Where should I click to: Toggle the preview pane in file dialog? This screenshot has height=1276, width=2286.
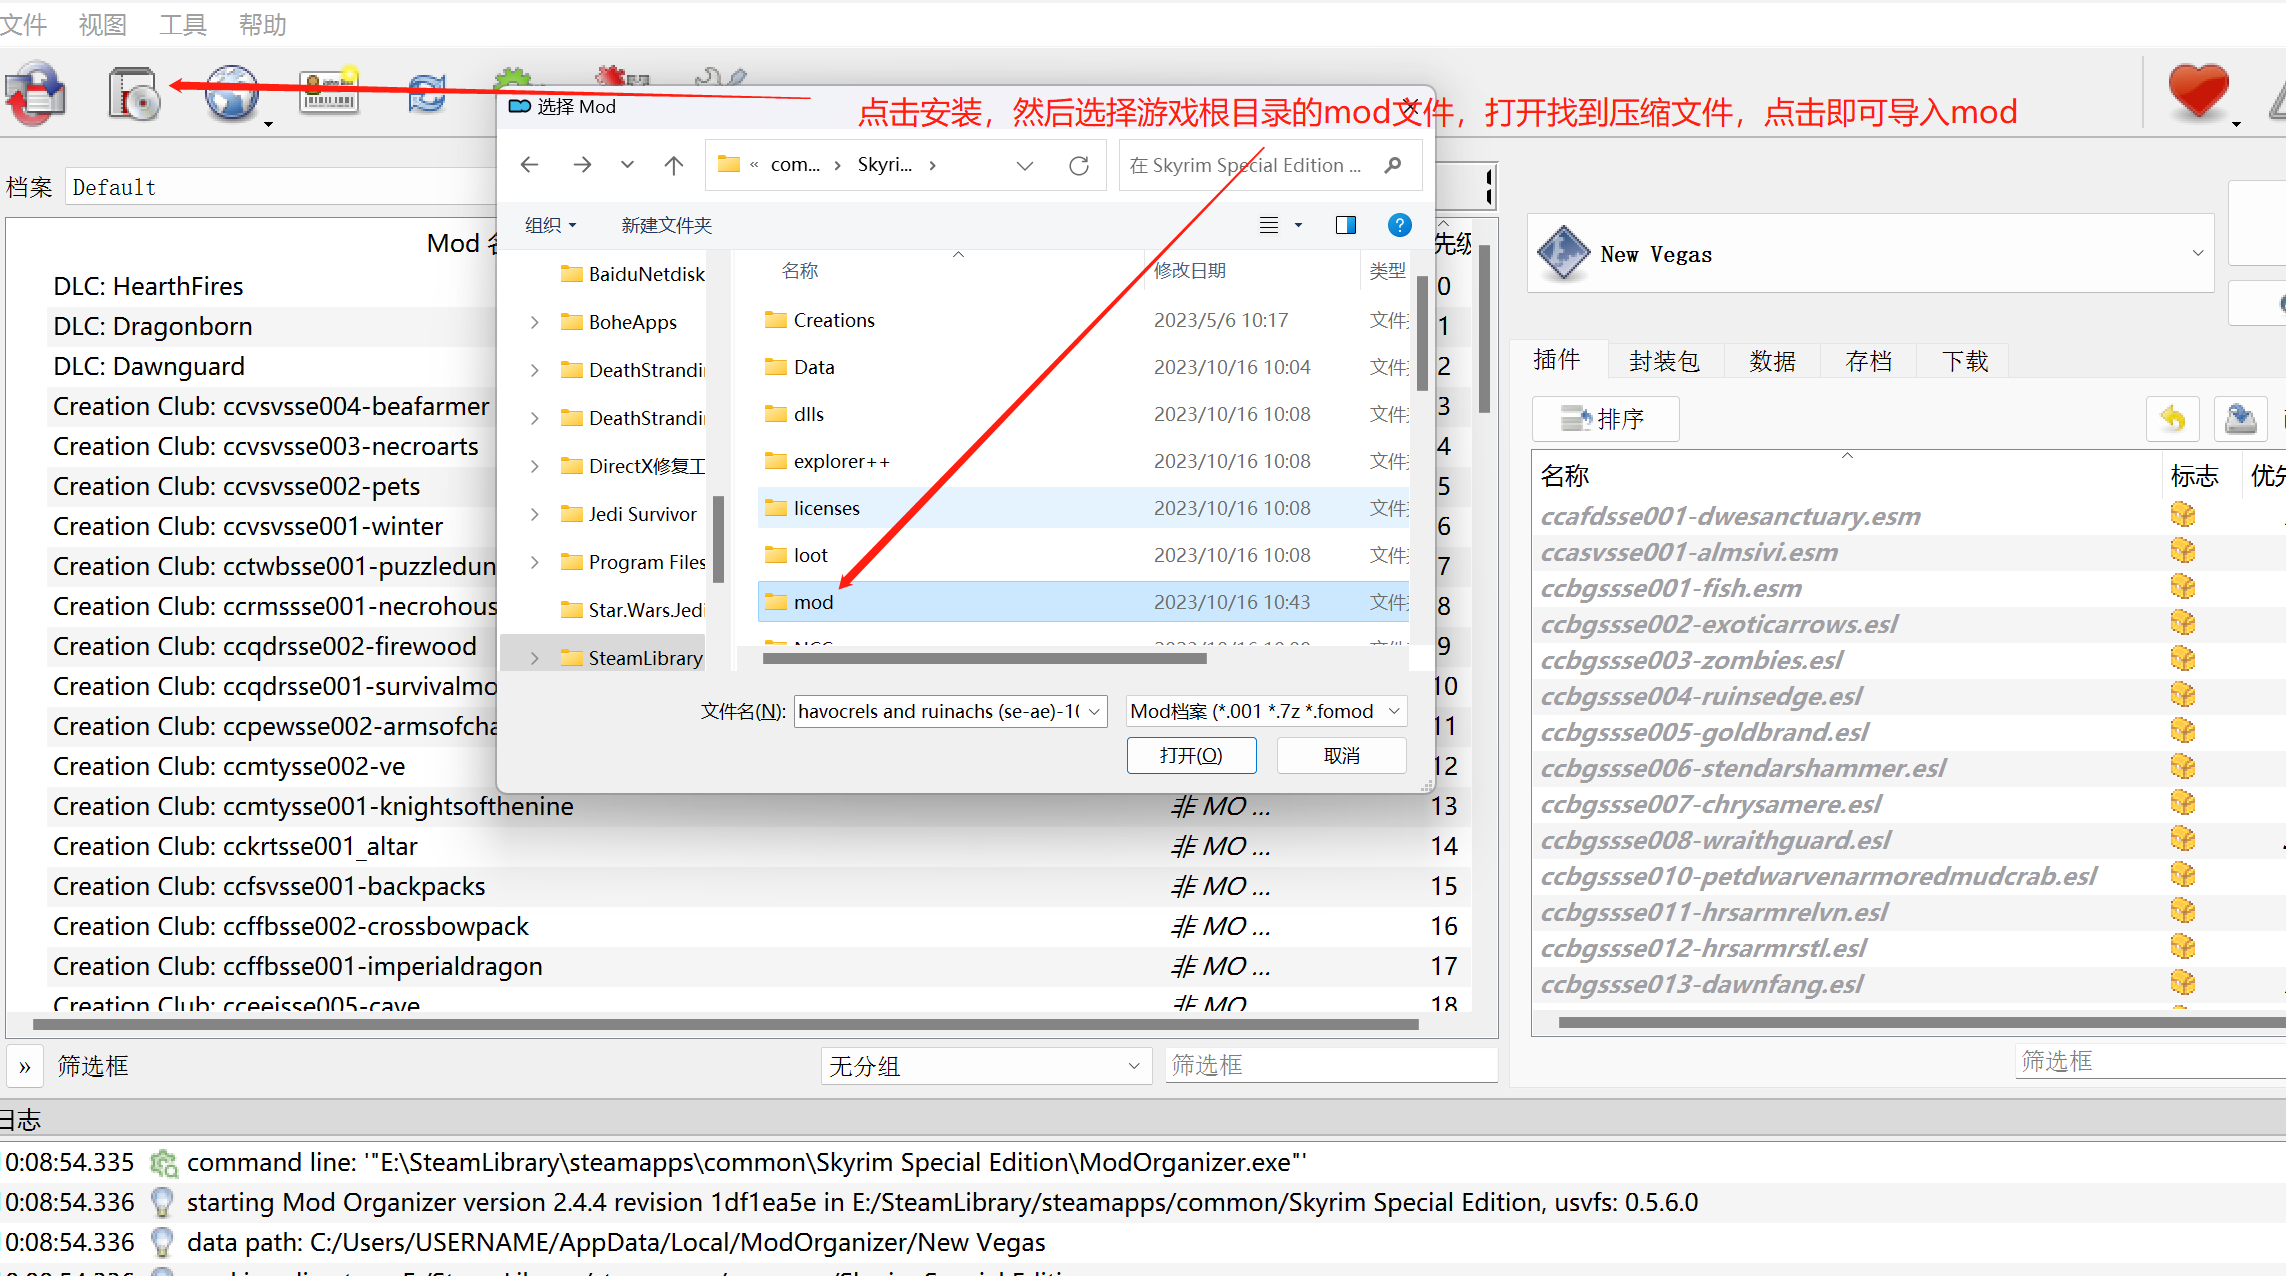(x=1345, y=225)
